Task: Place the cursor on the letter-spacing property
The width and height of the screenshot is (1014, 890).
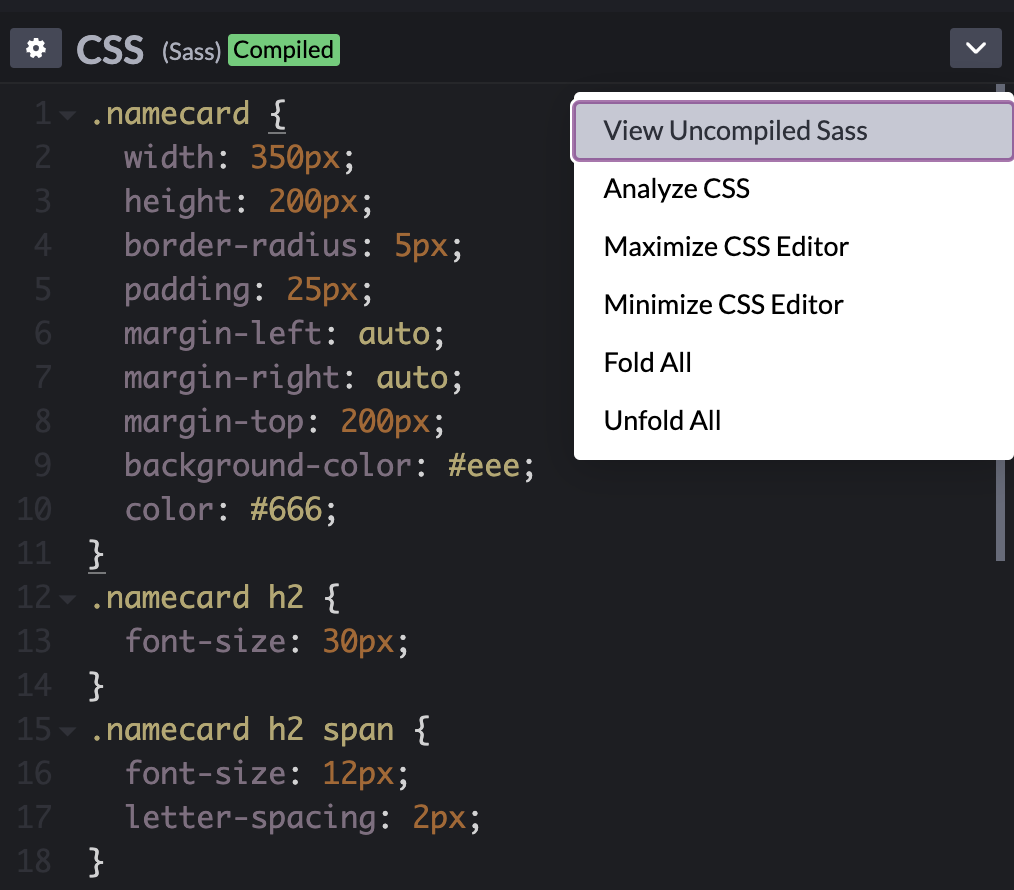Action: [x=250, y=818]
